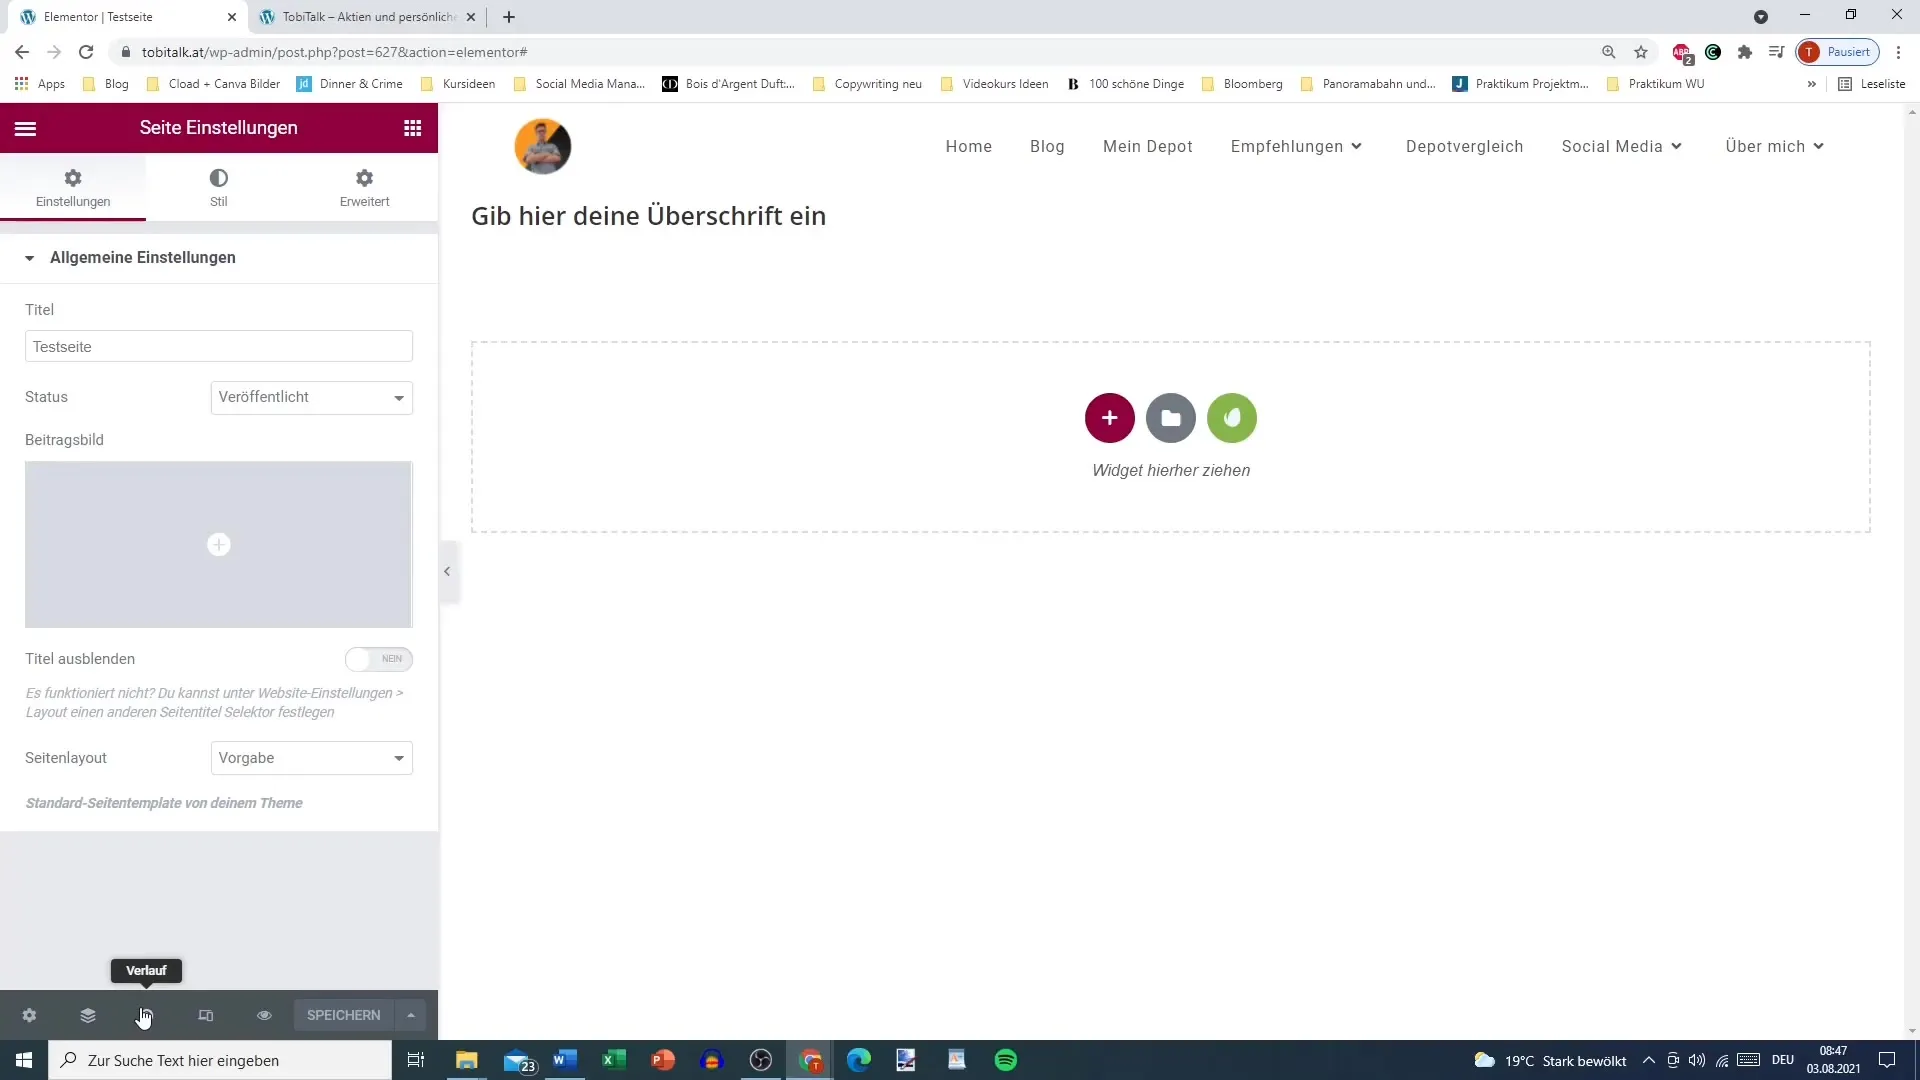Open the Elementor hamburger menu

[x=25, y=128]
